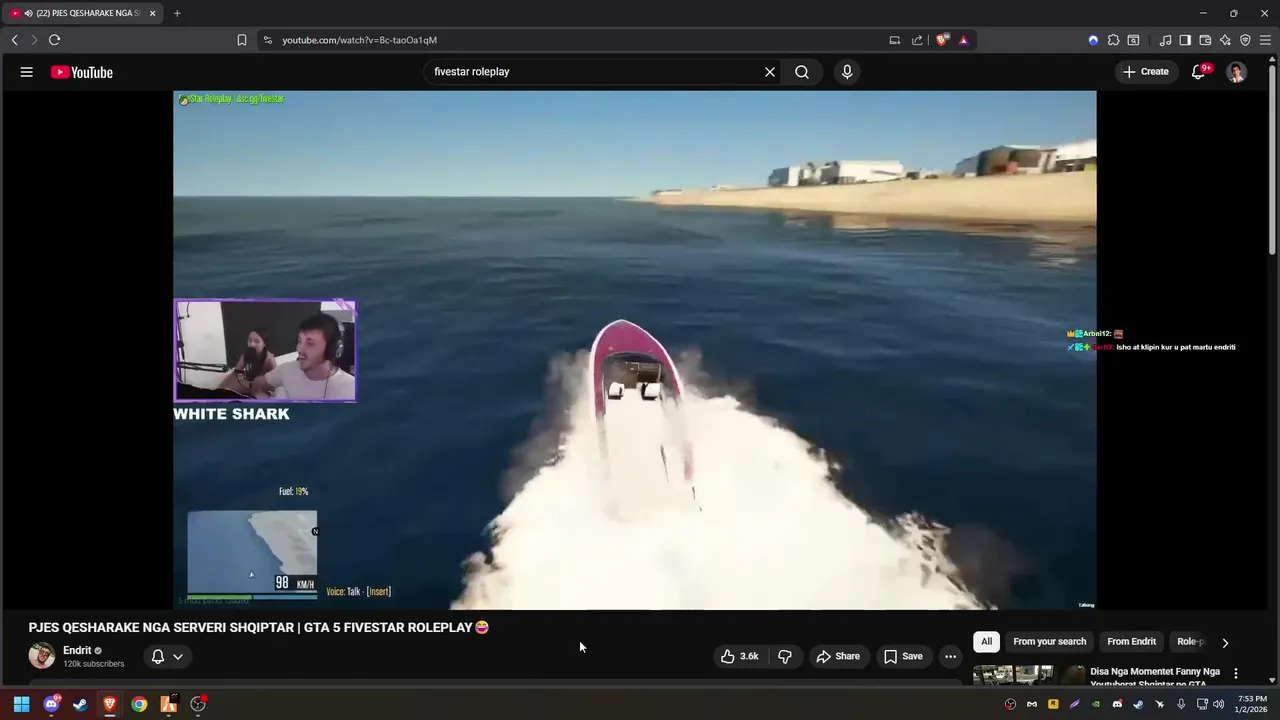Open Steam from the taskbar
The image size is (1280, 720).
pos(80,704)
